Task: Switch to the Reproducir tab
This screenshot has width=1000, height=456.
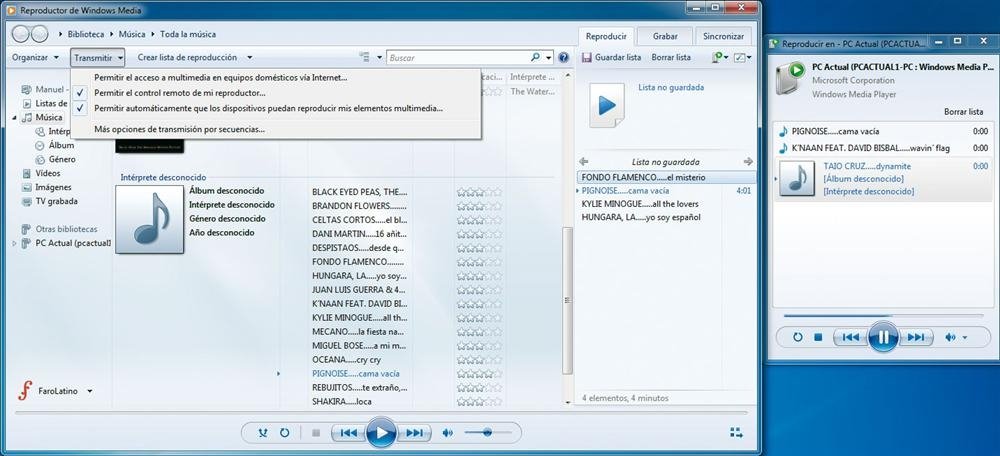Action: click(607, 36)
